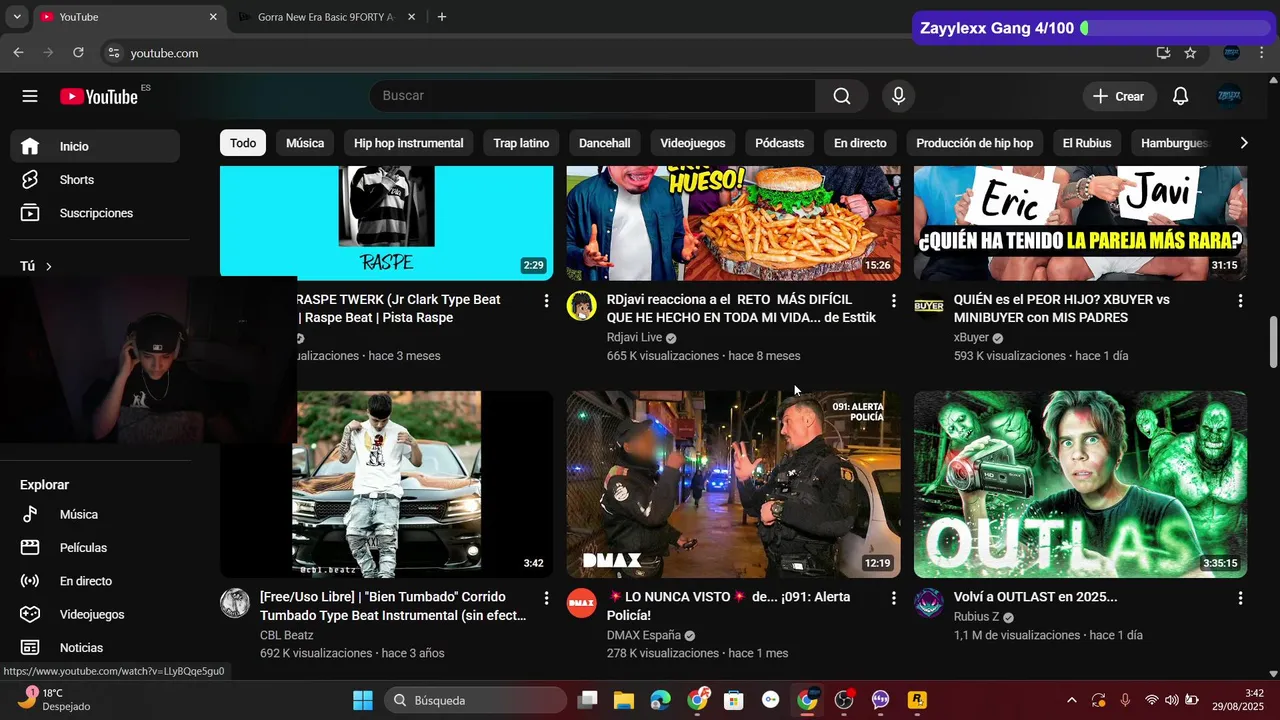1280x720 pixels.
Task: Select the Hip hop instrumental chip
Action: pos(408,143)
